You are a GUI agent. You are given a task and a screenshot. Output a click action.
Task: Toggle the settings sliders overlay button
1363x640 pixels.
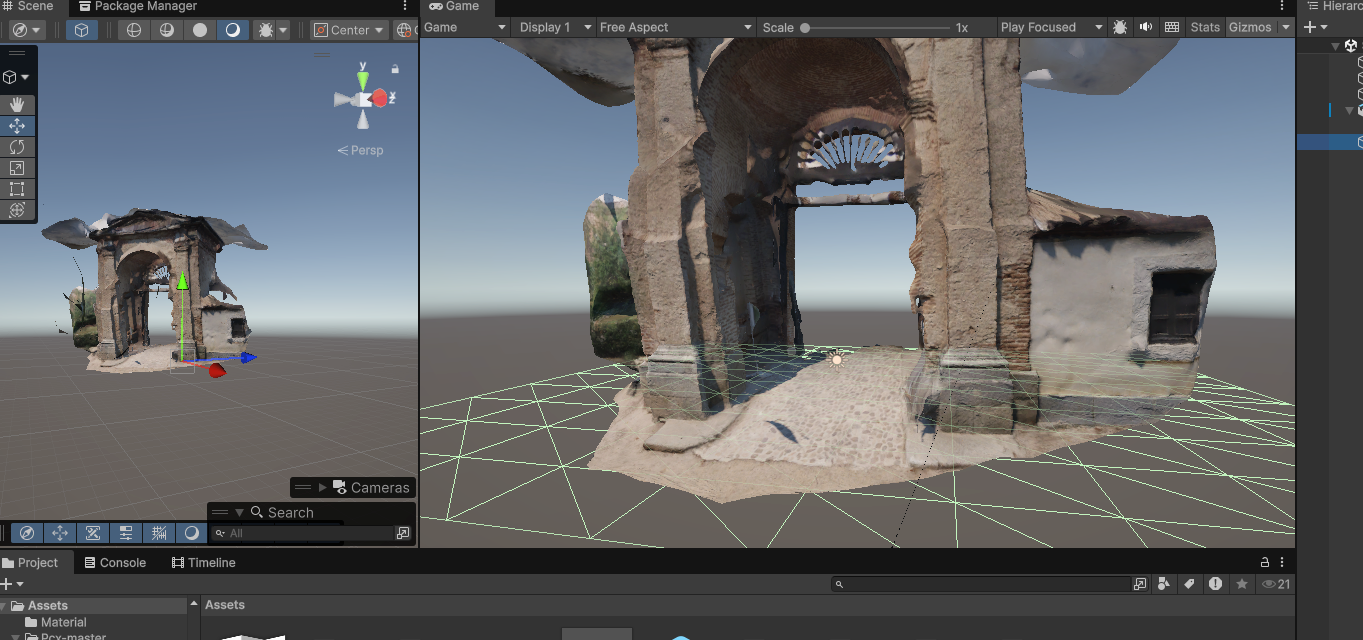pyautogui.click(x=126, y=533)
